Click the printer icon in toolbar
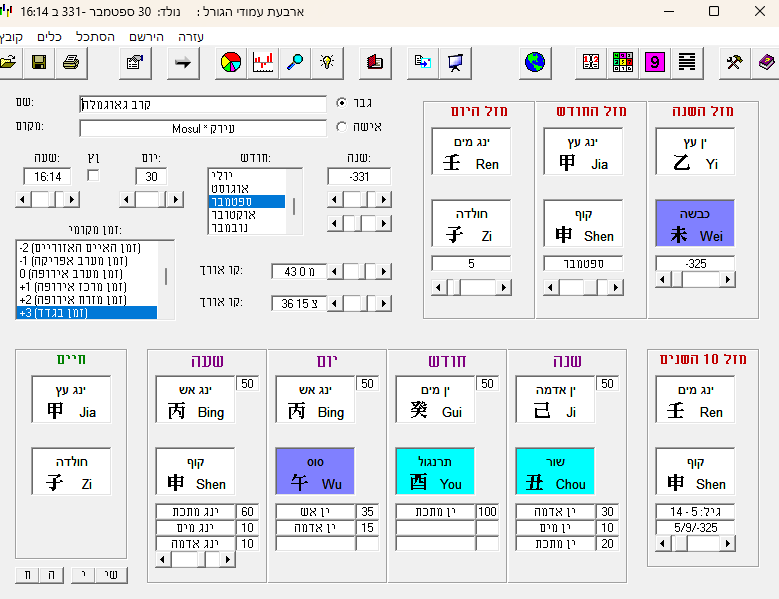The width and height of the screenshot is (779, 599). tap(71, 63)
